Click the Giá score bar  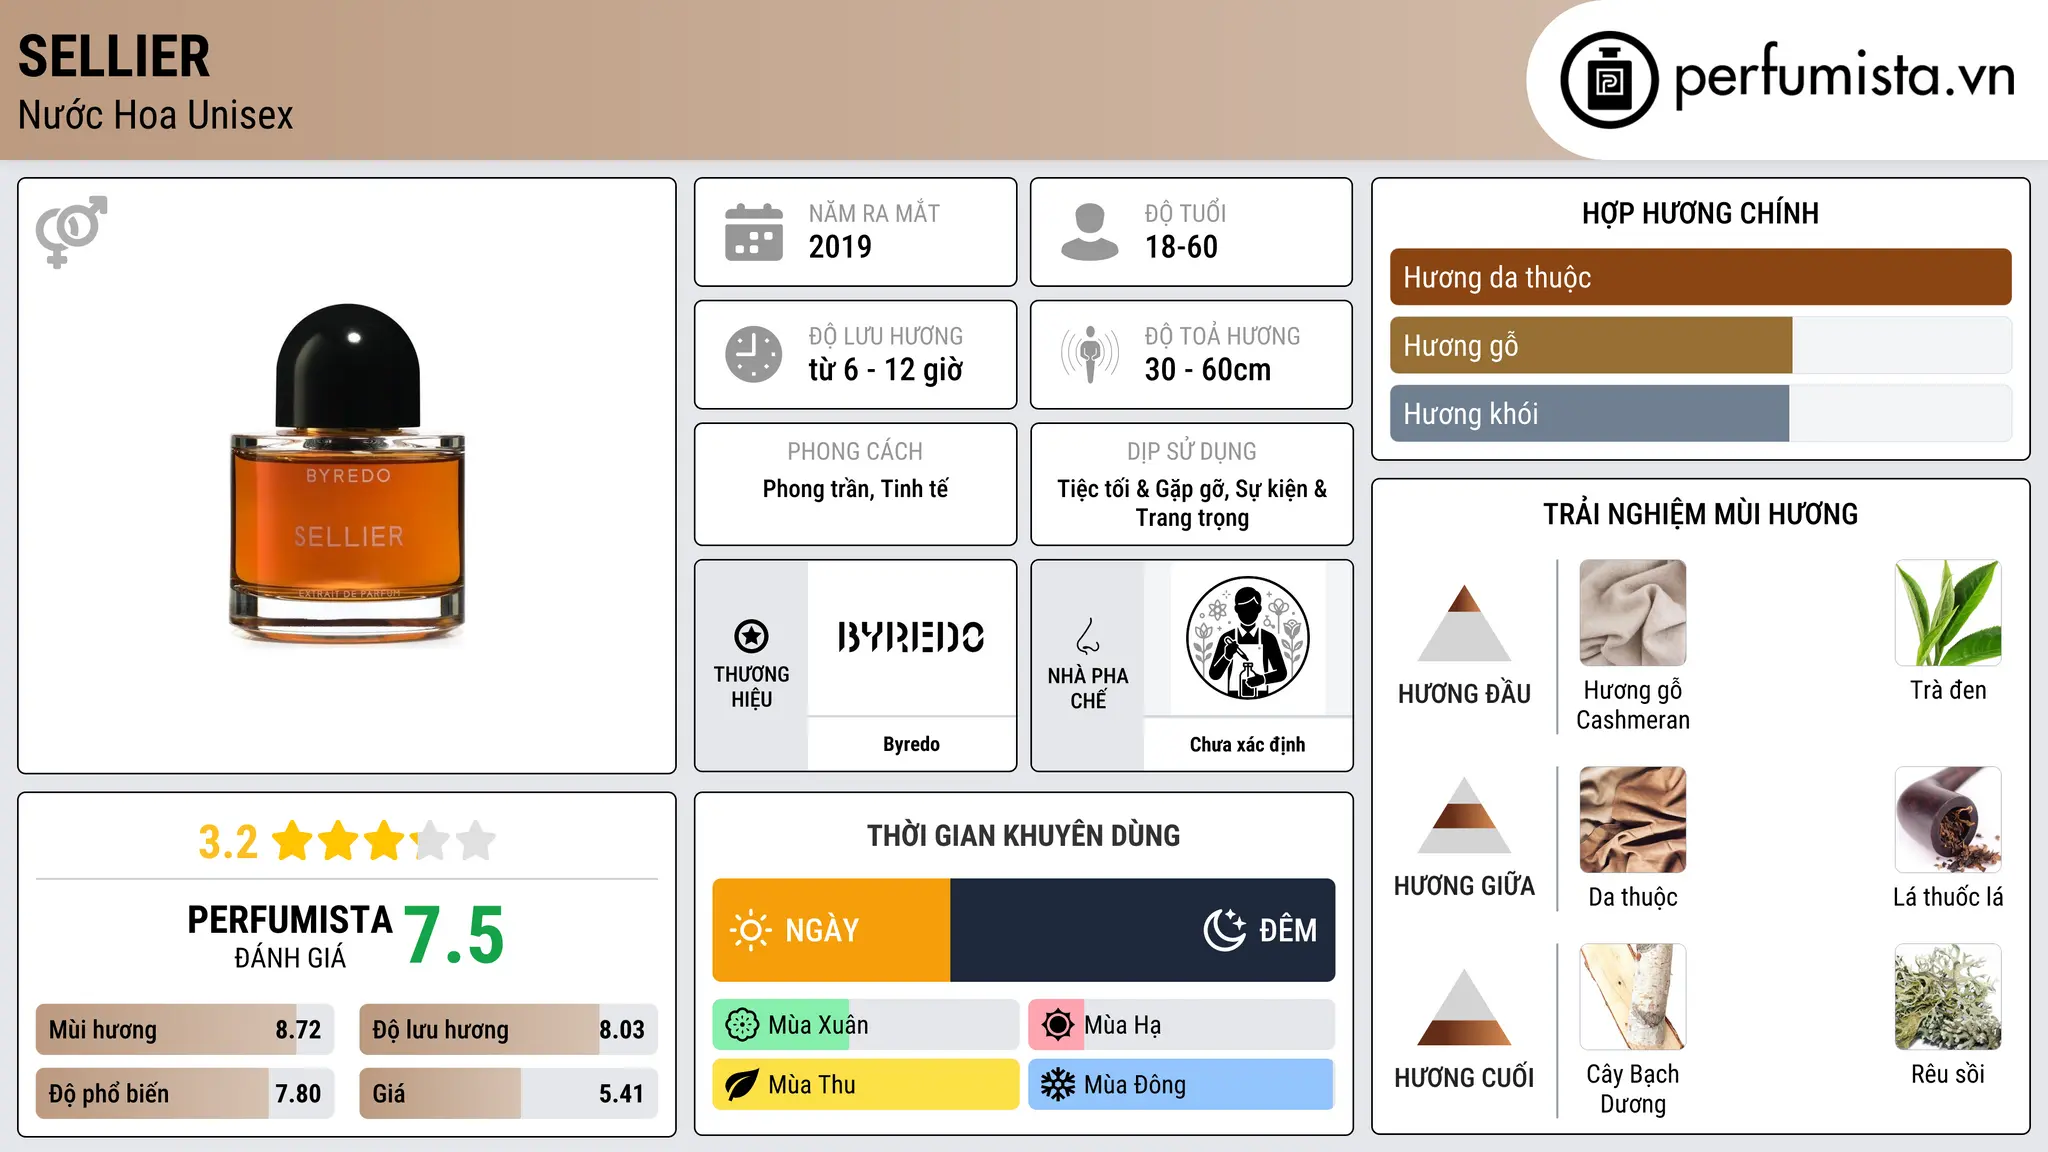[508, 1094]
